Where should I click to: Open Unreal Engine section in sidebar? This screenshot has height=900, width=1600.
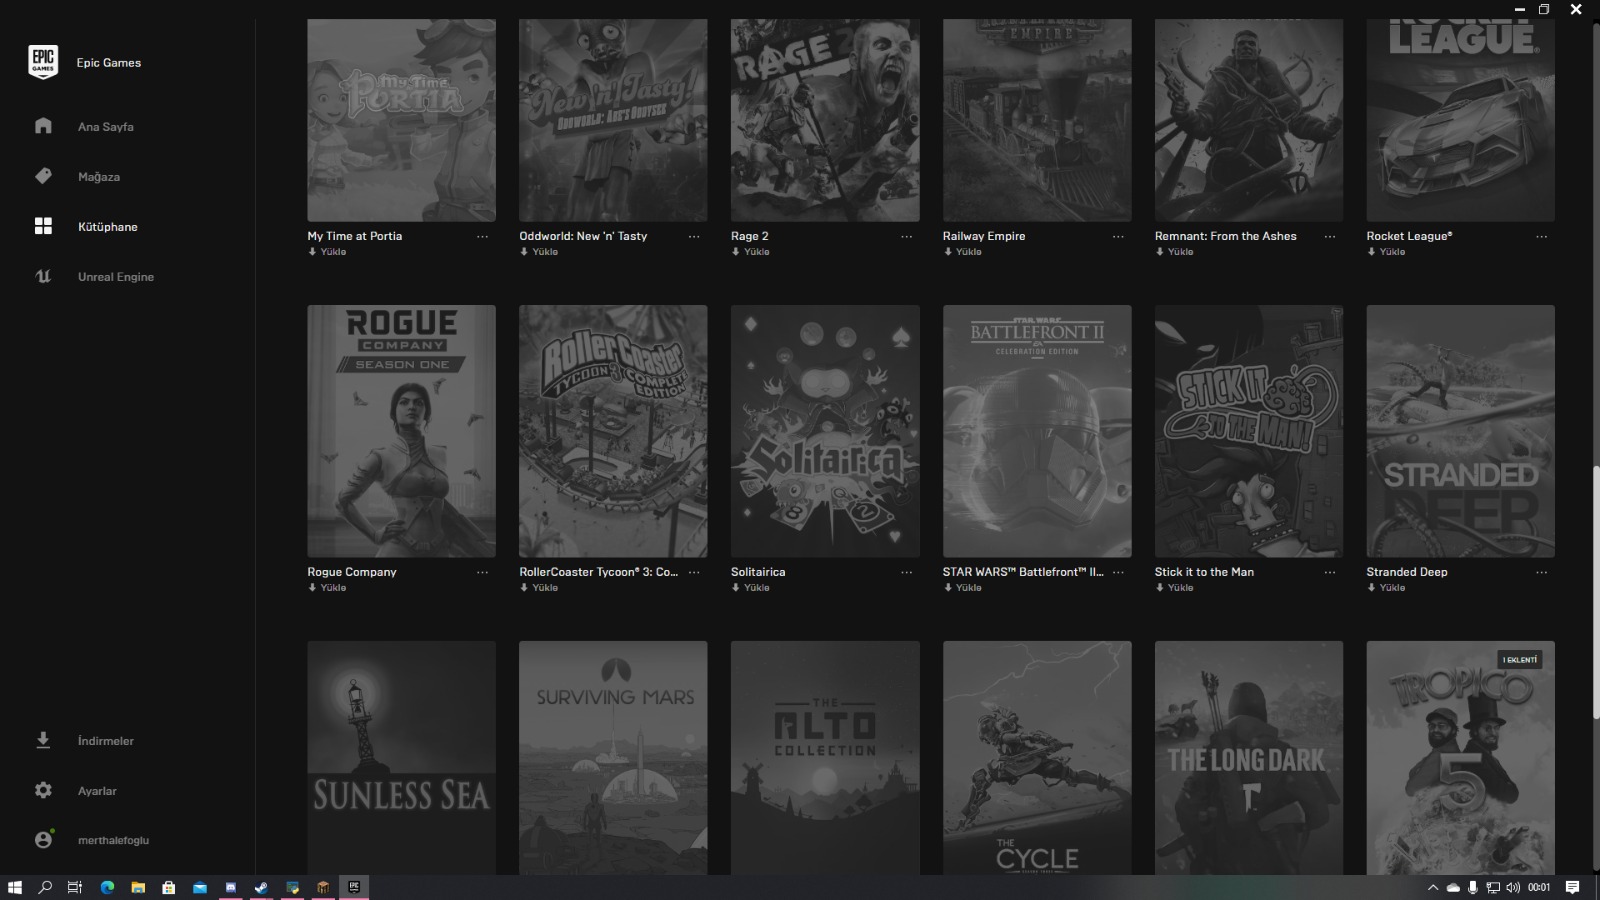116,277
